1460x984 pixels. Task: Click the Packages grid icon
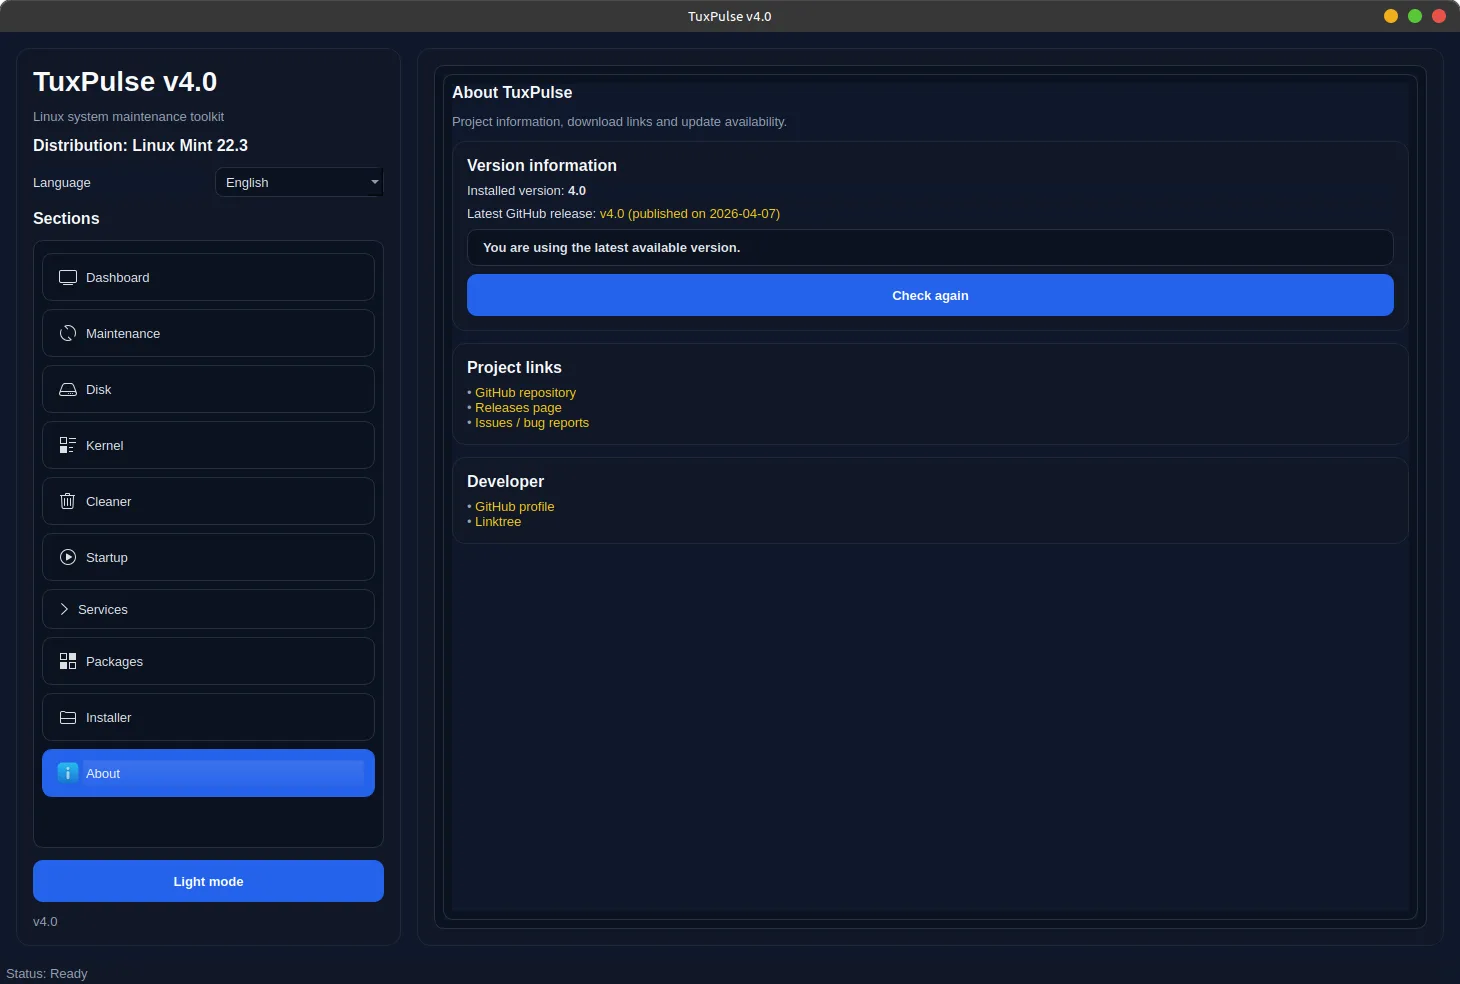tap(68, 661)
